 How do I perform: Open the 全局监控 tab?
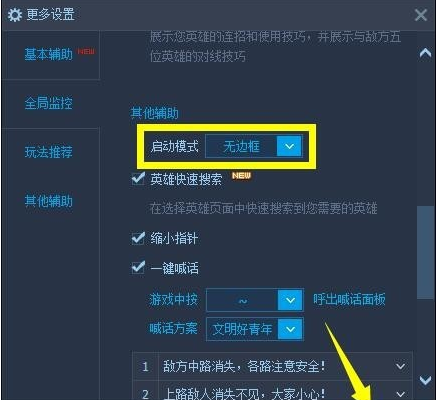(49, 103)
